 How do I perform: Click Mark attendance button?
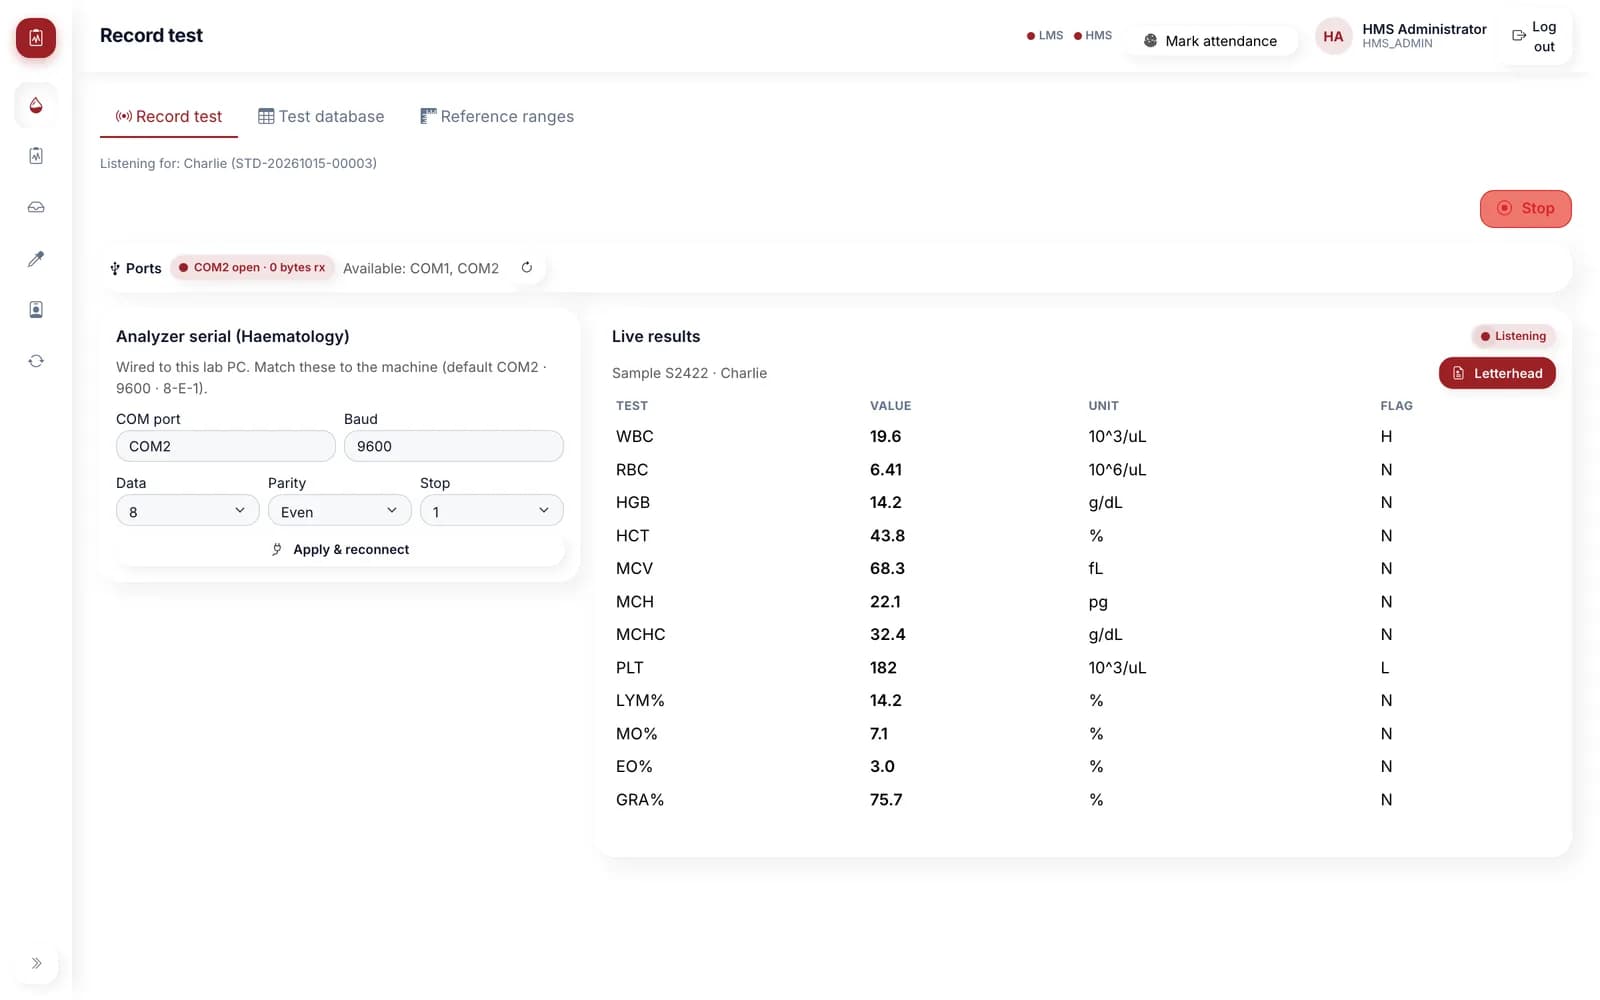click(x=1211, y=41)
